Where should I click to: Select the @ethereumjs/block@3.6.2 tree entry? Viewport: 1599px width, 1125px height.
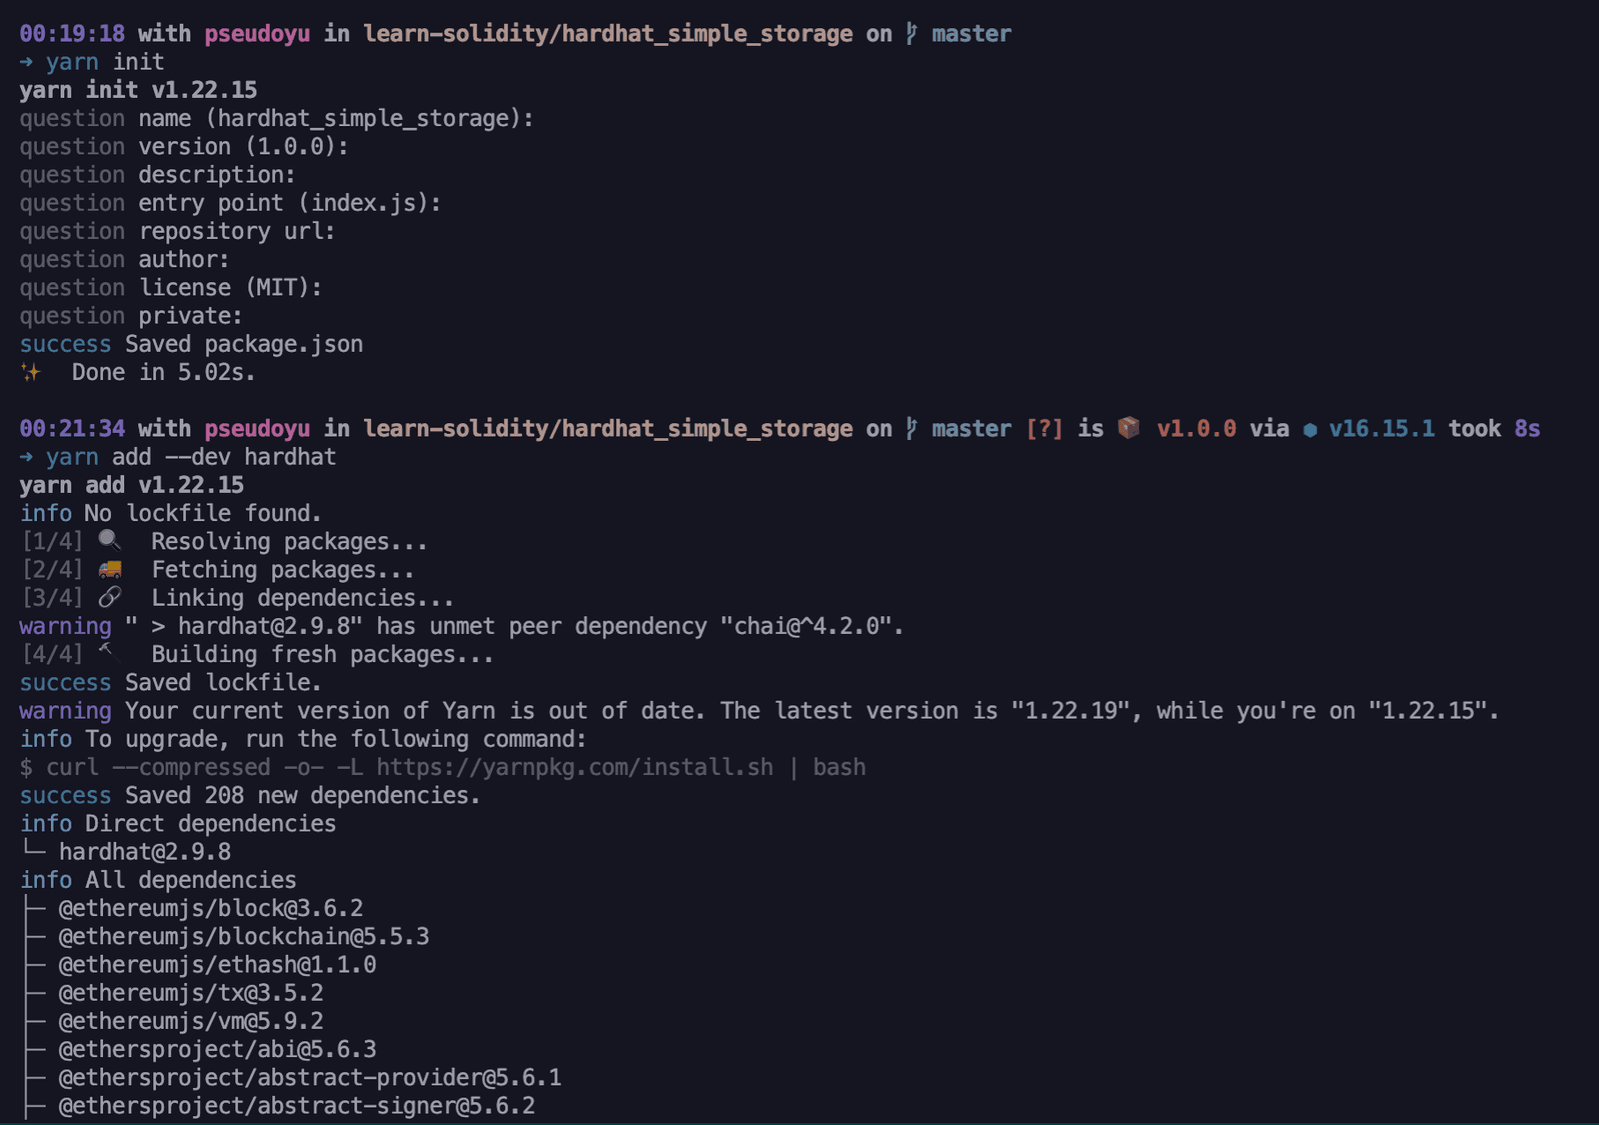point(211,908)
